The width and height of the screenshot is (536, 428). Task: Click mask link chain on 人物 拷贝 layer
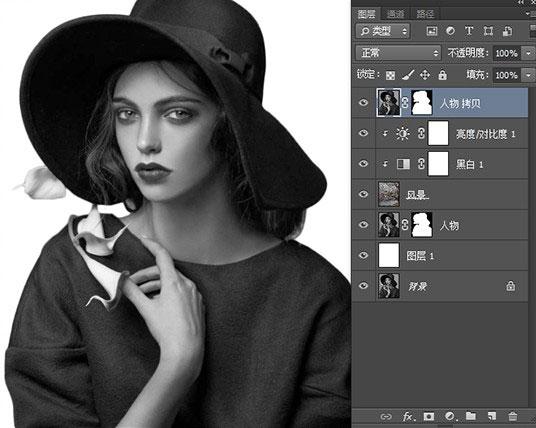405,103
